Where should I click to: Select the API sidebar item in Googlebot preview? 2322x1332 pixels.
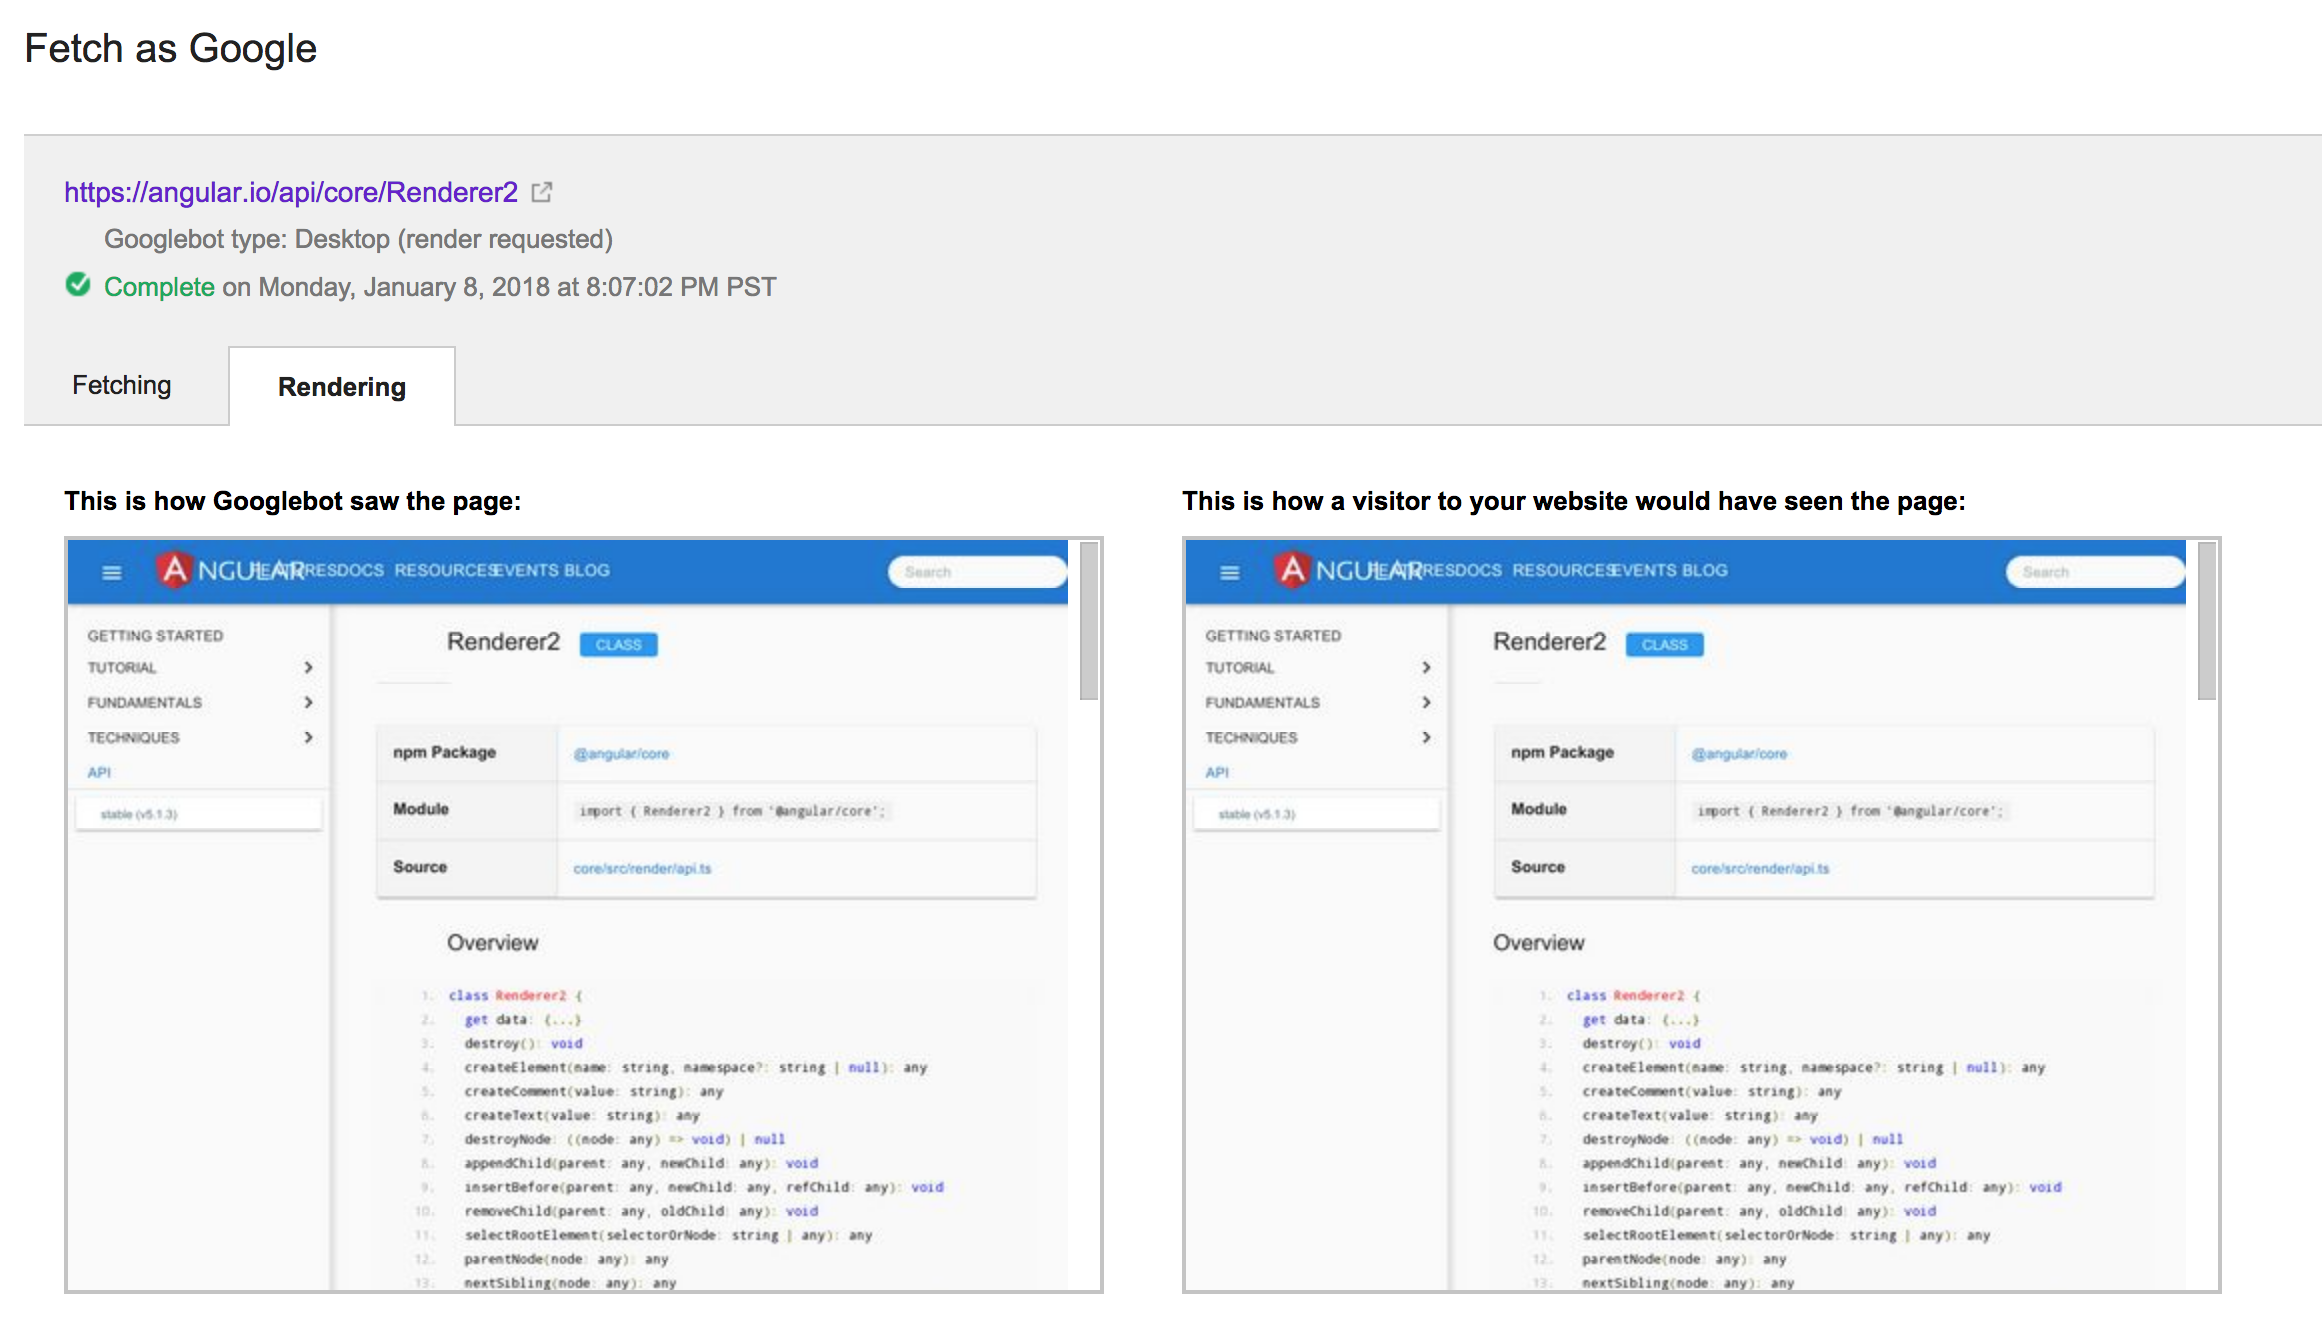pos(98,771)
